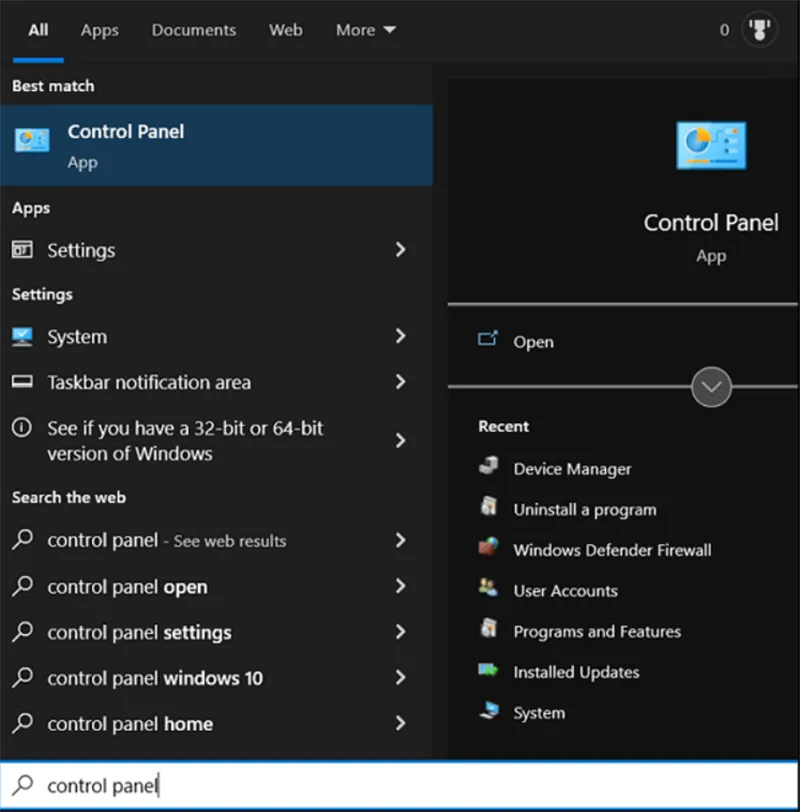Expand the Taskbar notification area chevron
Screen dimensions: 800x812
click(400, 382)
